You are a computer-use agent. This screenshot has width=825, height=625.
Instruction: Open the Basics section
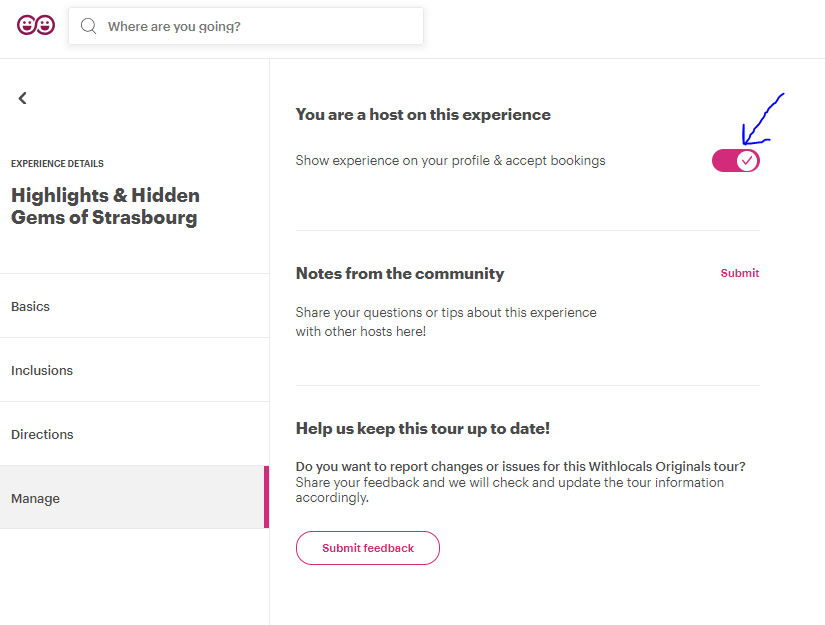[x=135, y=306]
